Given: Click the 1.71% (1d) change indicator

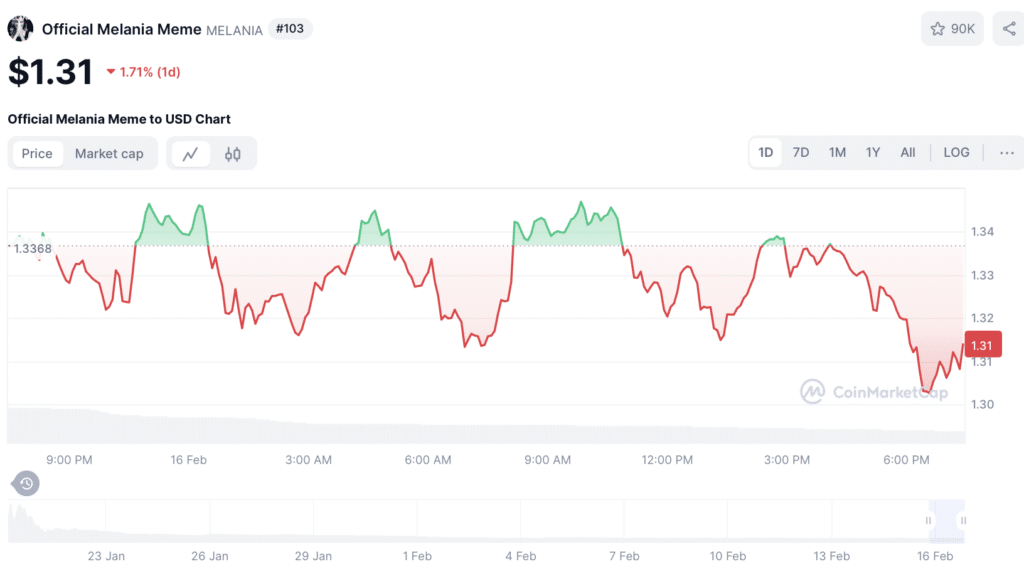Looking at the screenshot, I should pos(144,72).
